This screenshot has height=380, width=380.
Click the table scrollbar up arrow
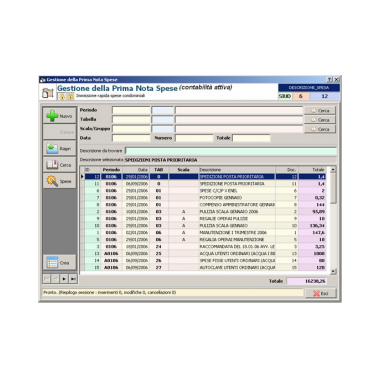pos(333,170)
